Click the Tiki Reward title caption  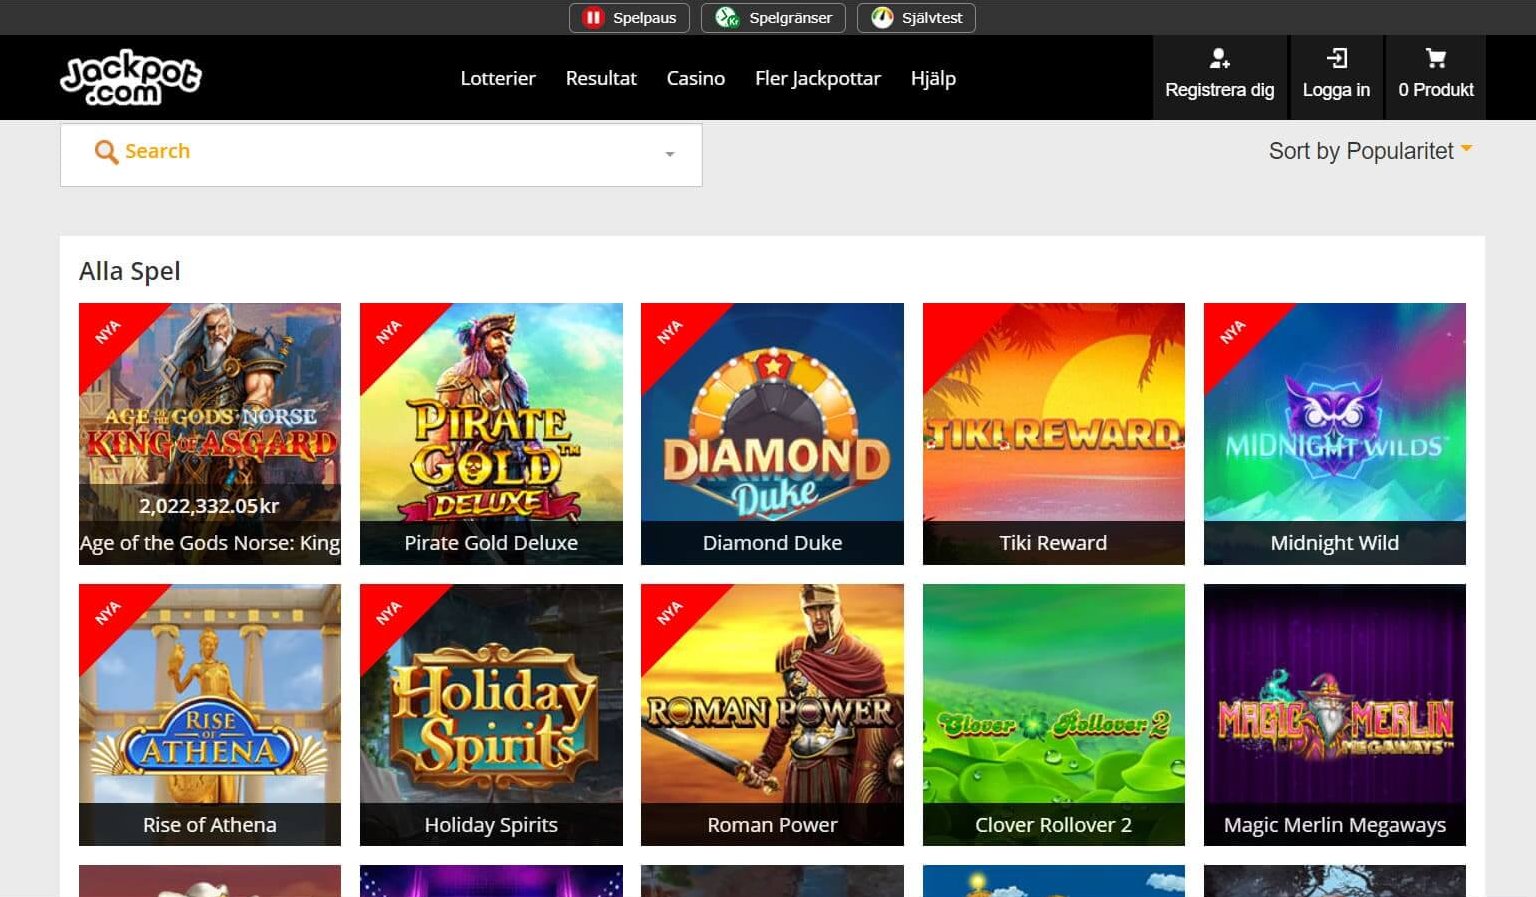pos(1053,543)
